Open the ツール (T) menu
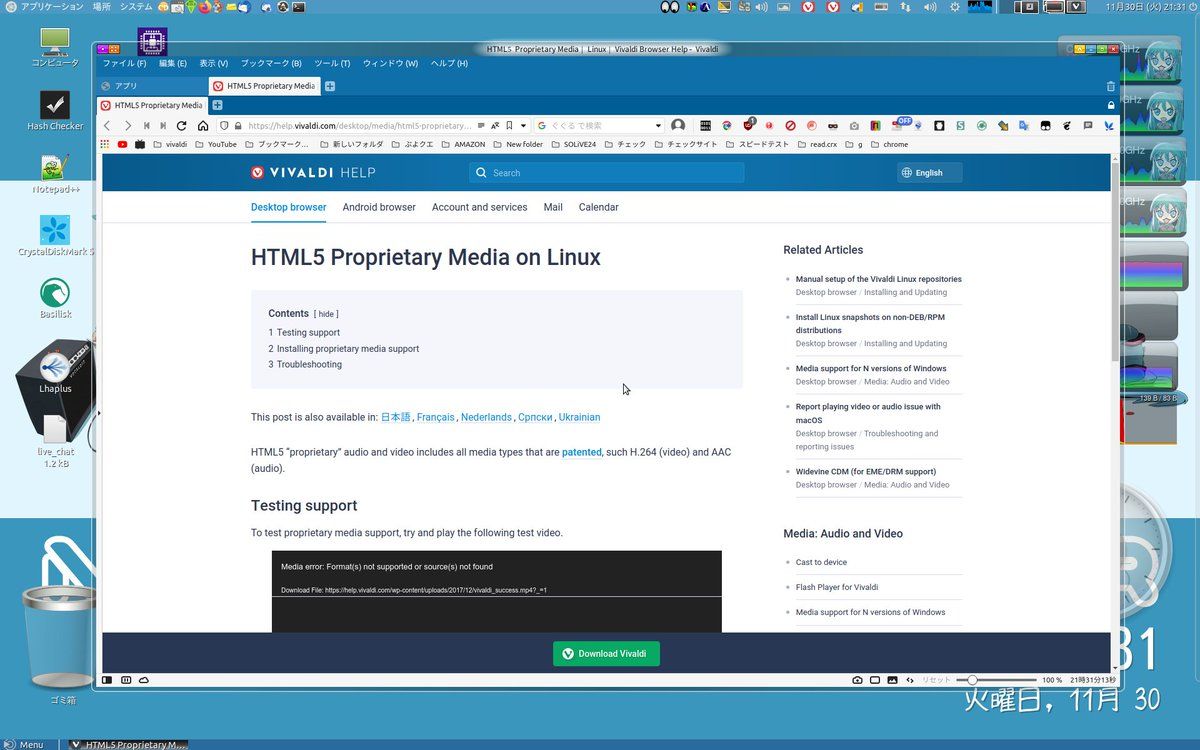The image size is (1200, 750). coord(332,63)
